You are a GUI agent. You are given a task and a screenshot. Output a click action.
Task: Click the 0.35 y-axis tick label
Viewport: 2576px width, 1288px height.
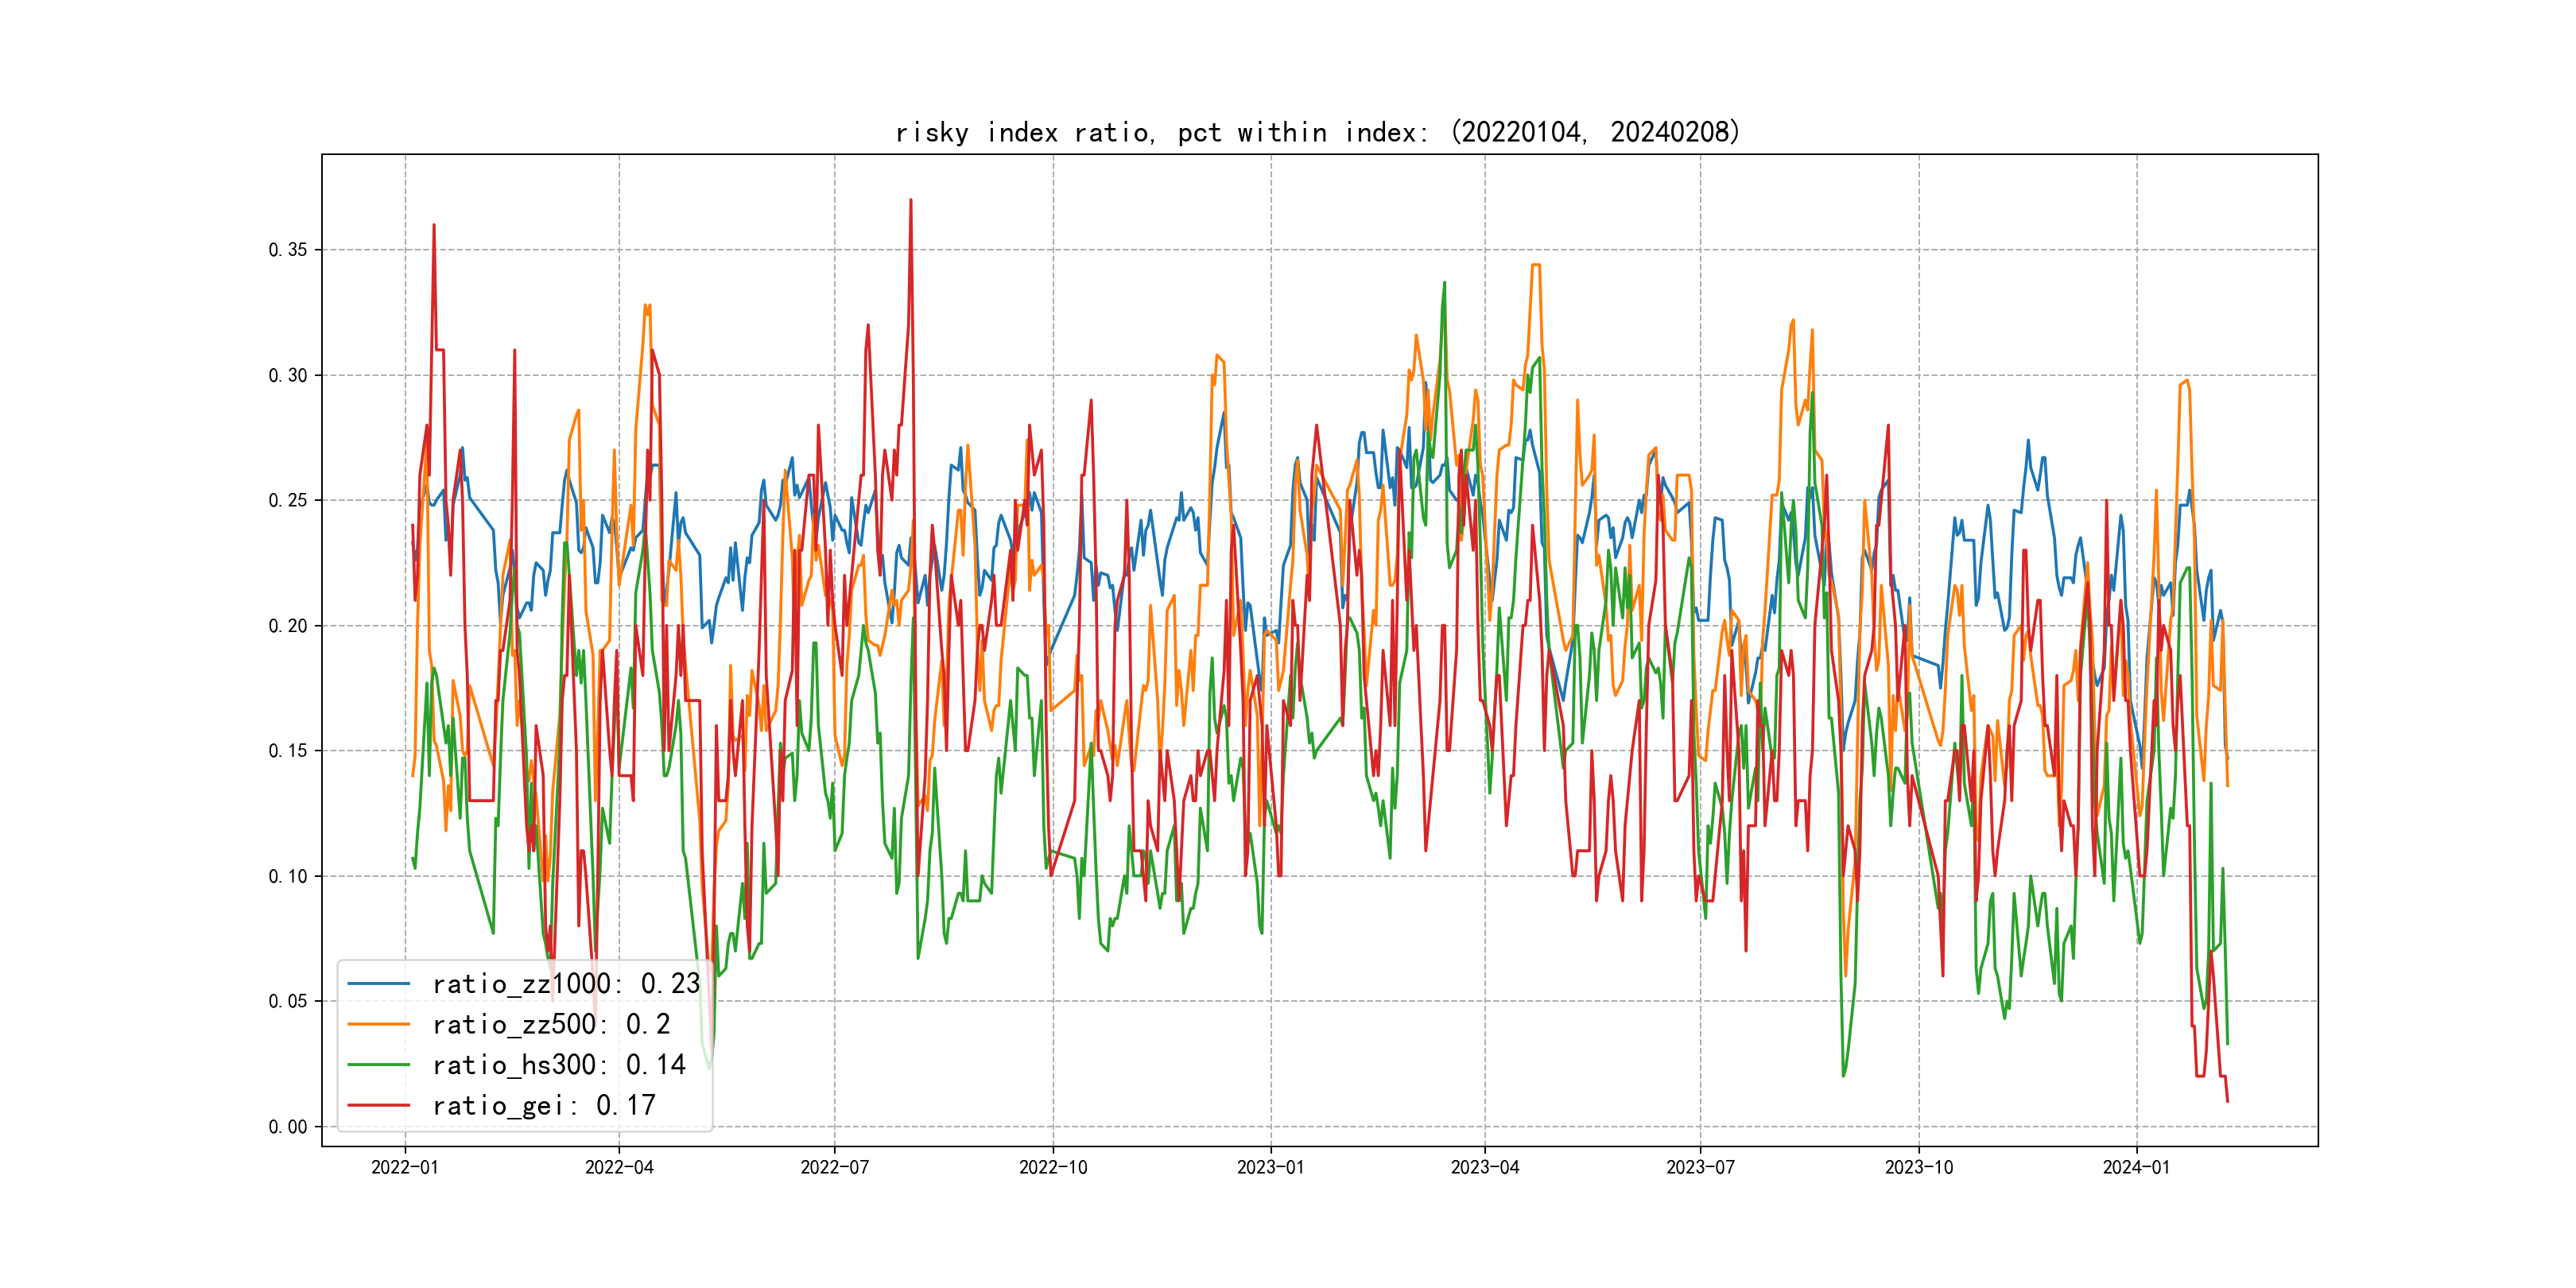(288, 250)
